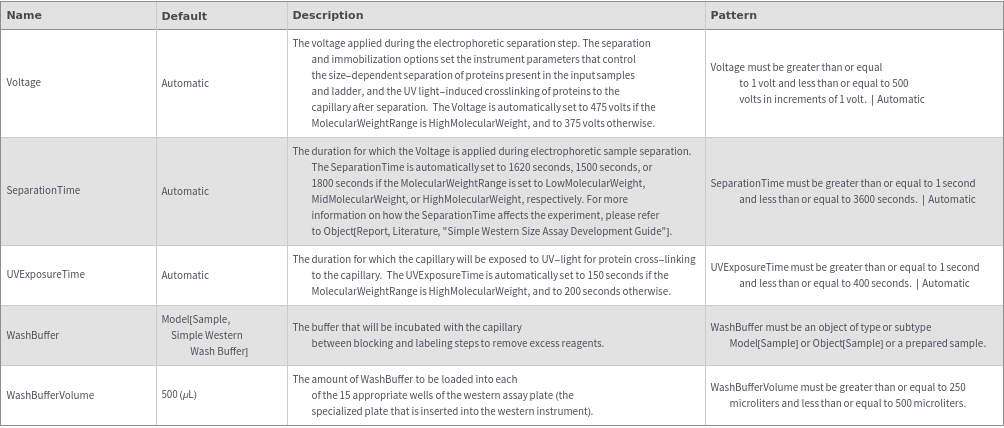Click the Automatic default for UVExposureTime

click(x=185, y=275)
